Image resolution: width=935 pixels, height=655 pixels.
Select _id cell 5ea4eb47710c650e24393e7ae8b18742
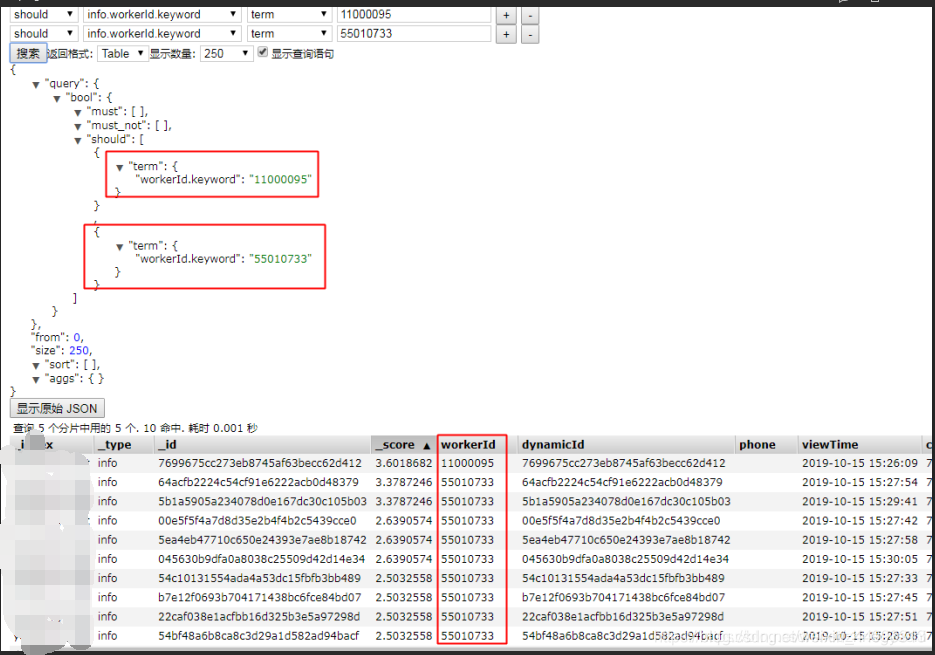pyautogui.click(x=262, y=539)
